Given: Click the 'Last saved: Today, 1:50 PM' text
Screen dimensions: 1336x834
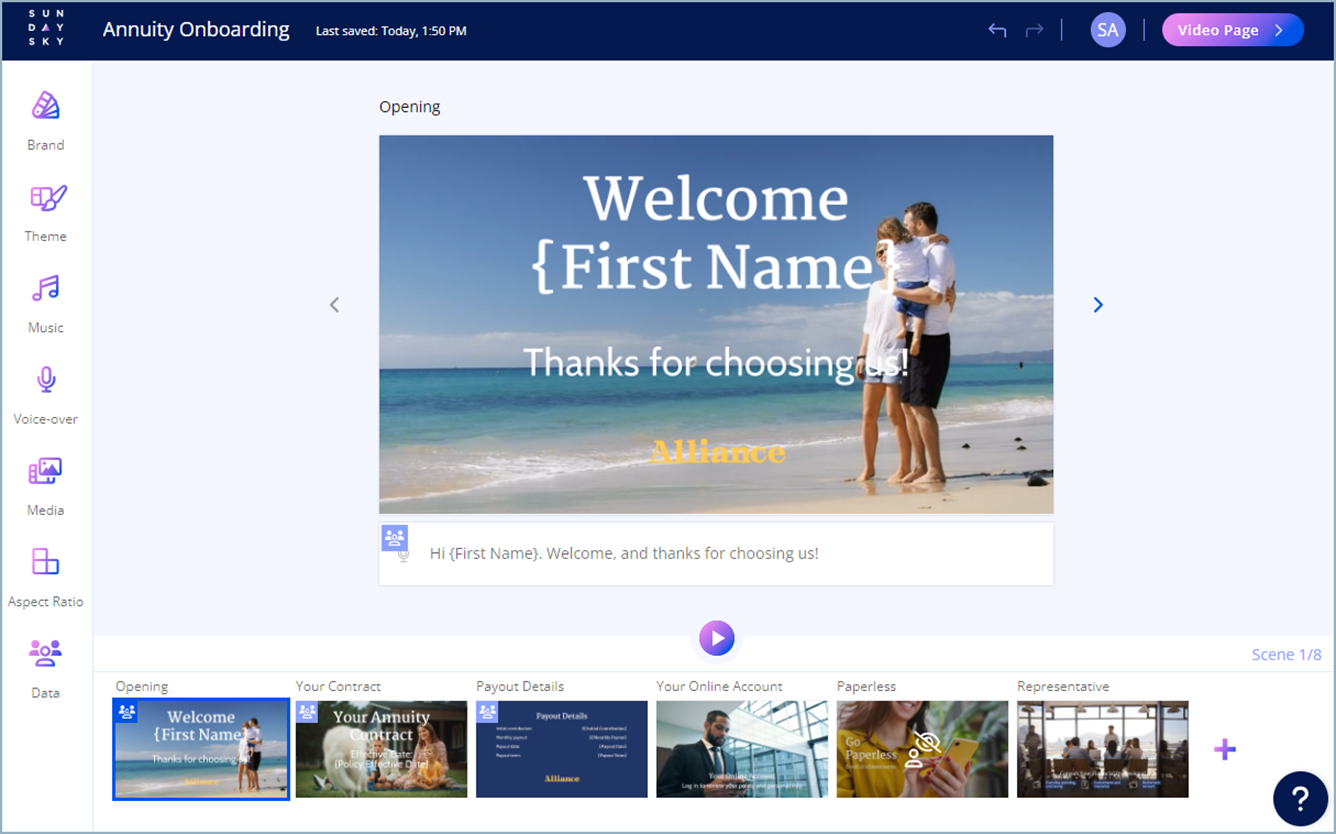Looking at the screenshot, I should [x=391, y=31].
